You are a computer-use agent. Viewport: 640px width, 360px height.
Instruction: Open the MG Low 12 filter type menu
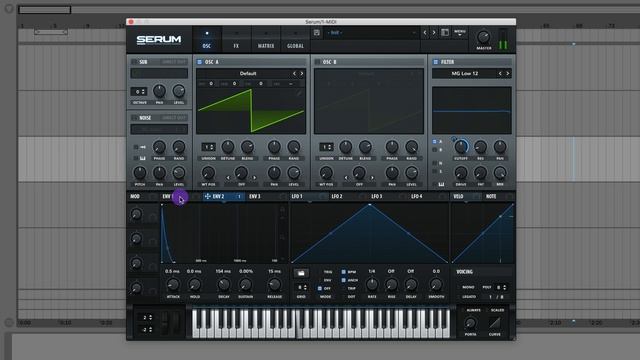tap(464, 73)
